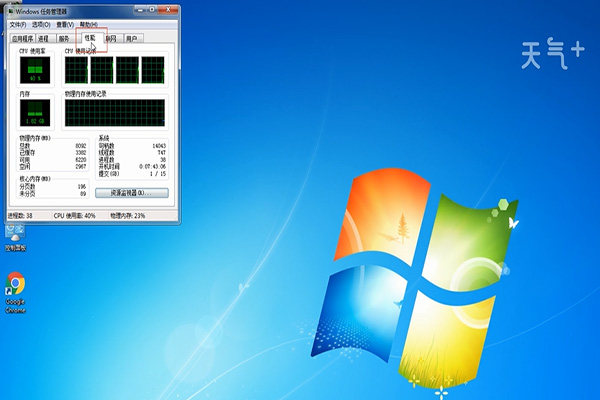Screen dimensions: 600x400
Task: Close the Task Manager window
Action: click(x=168, y=10)
